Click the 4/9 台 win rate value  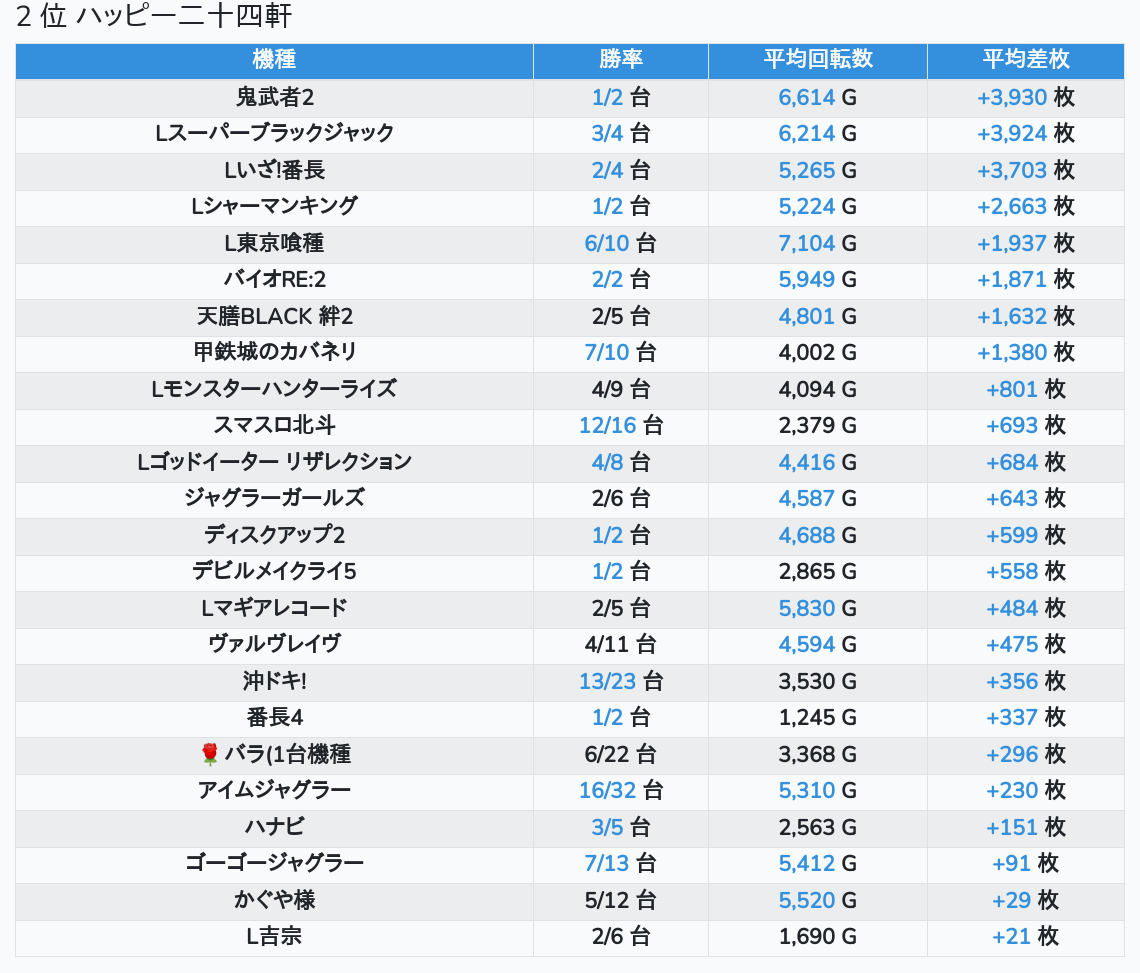click(x=620, y=389)
